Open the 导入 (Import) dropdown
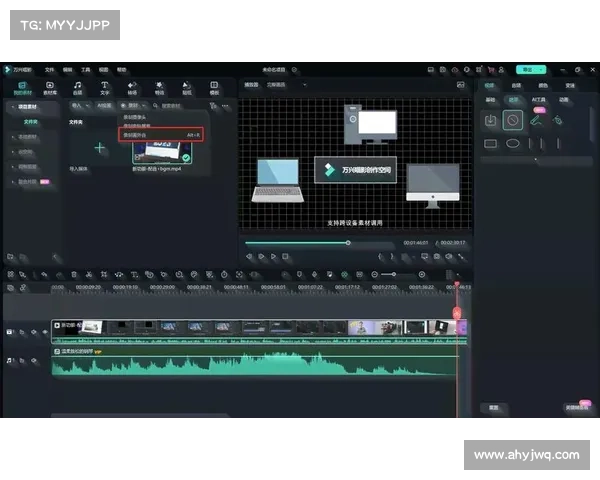 click(78, 105)
